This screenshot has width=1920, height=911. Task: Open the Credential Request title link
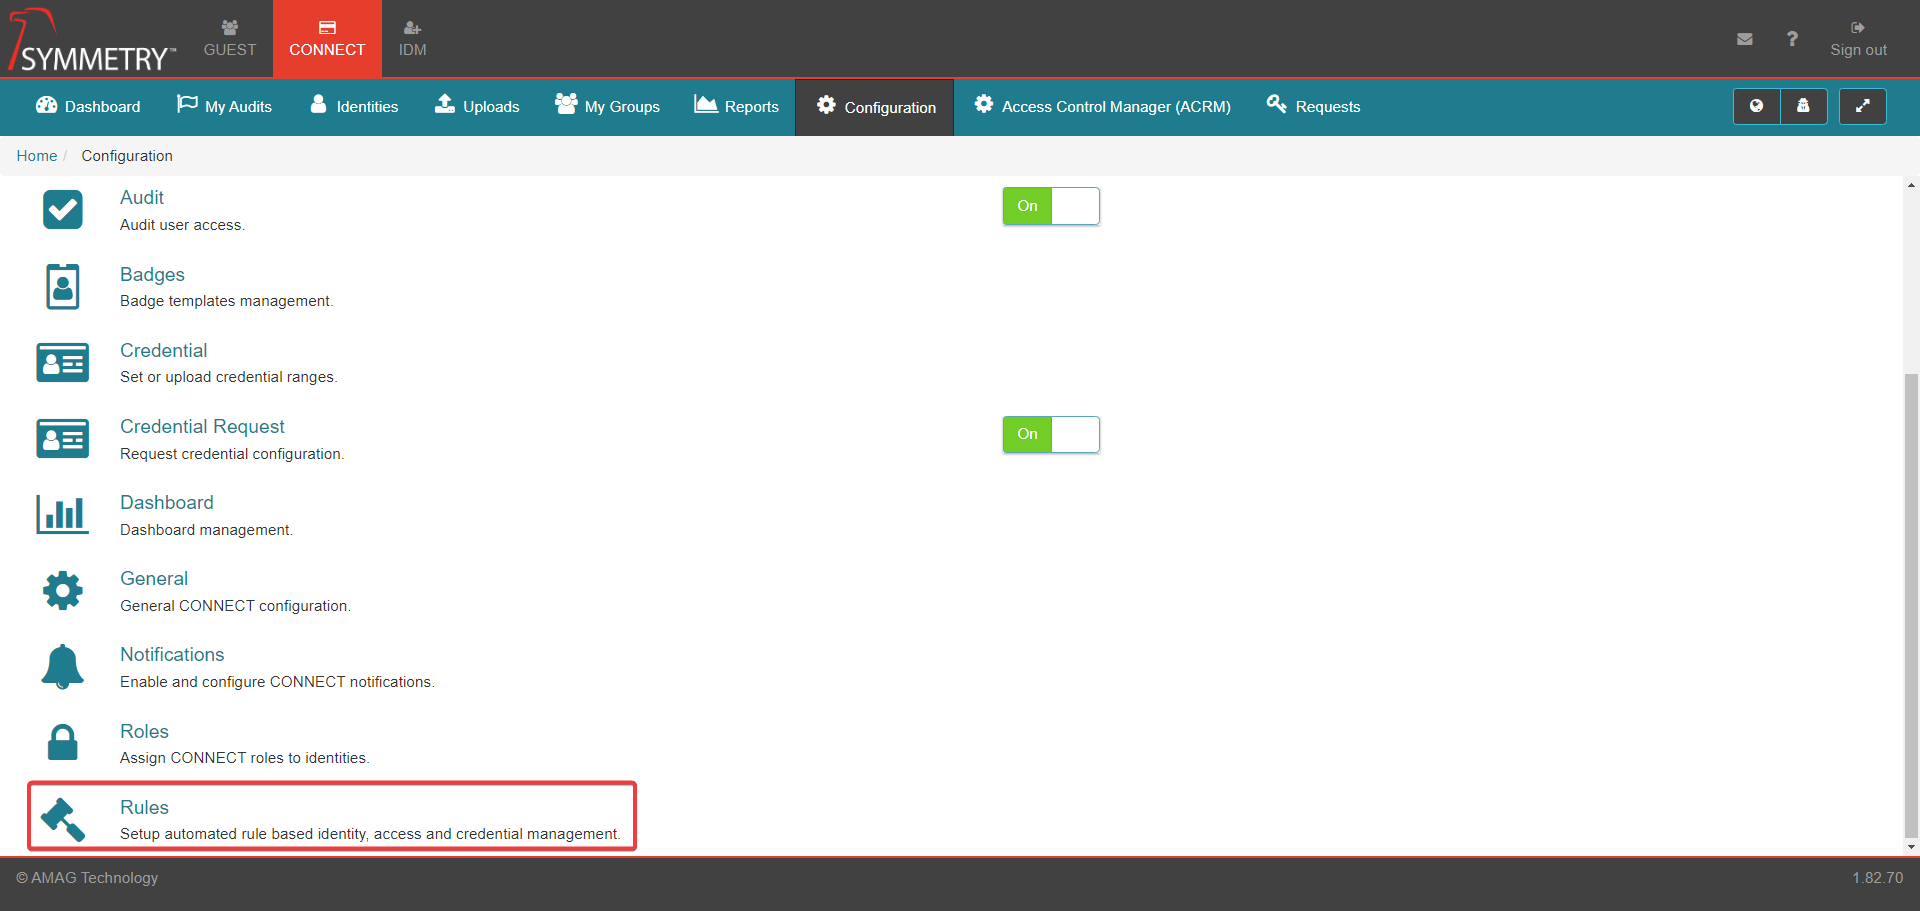[x=202, y=427]
